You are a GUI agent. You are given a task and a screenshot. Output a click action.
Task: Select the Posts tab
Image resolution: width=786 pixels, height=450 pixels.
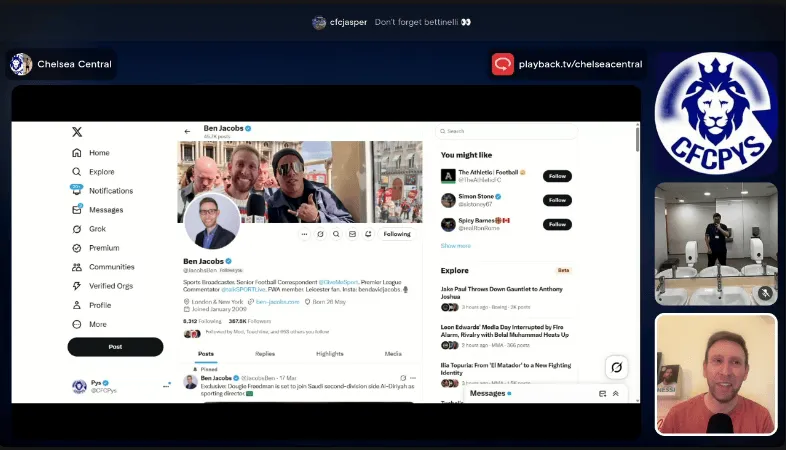tap(206, 354)
